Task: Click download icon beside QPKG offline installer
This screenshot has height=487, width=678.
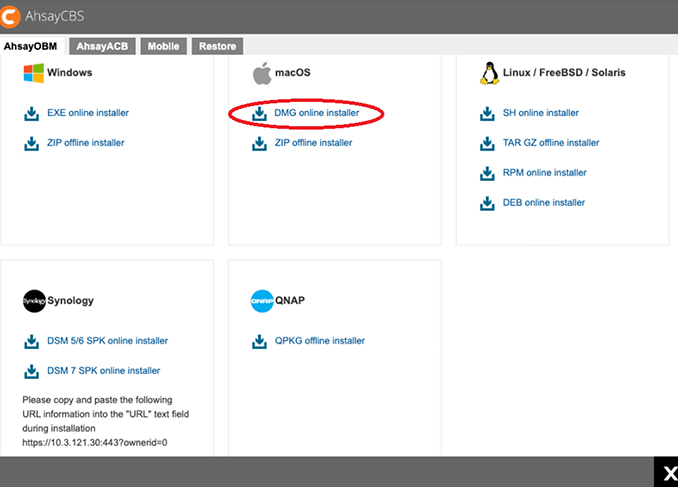Action: [x=259, y=341]
